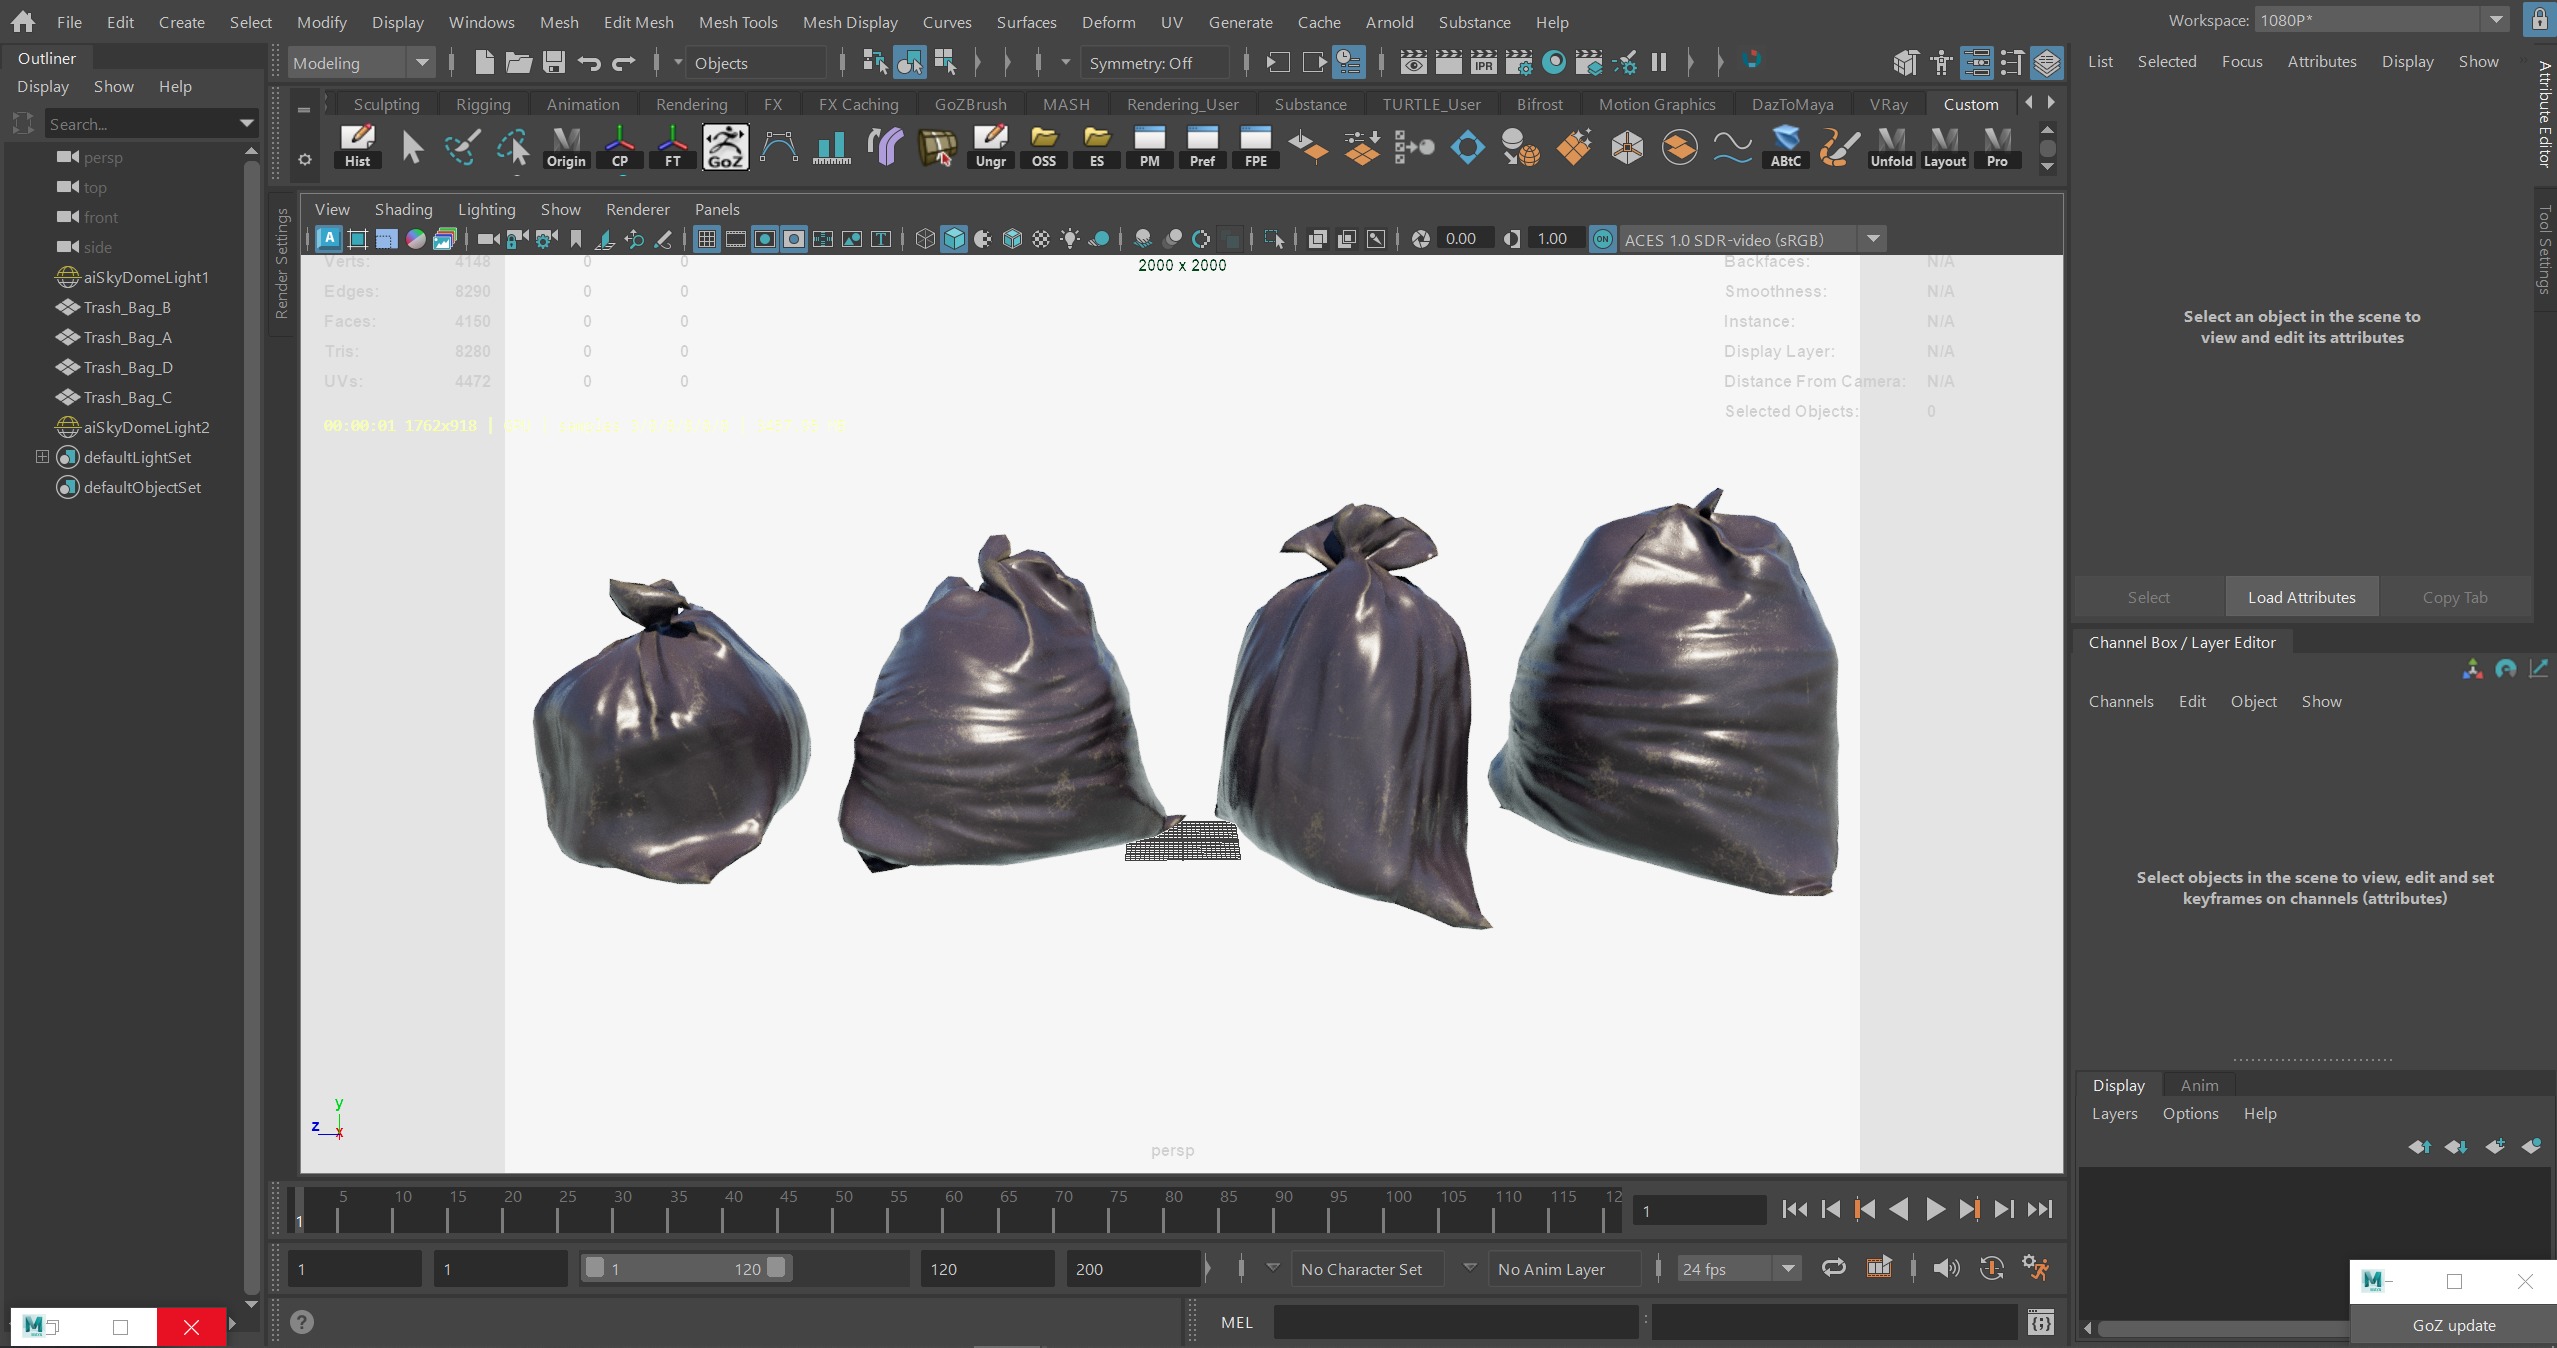
Task: Open the Outliner search options dropdown
Action: point(246,124)
